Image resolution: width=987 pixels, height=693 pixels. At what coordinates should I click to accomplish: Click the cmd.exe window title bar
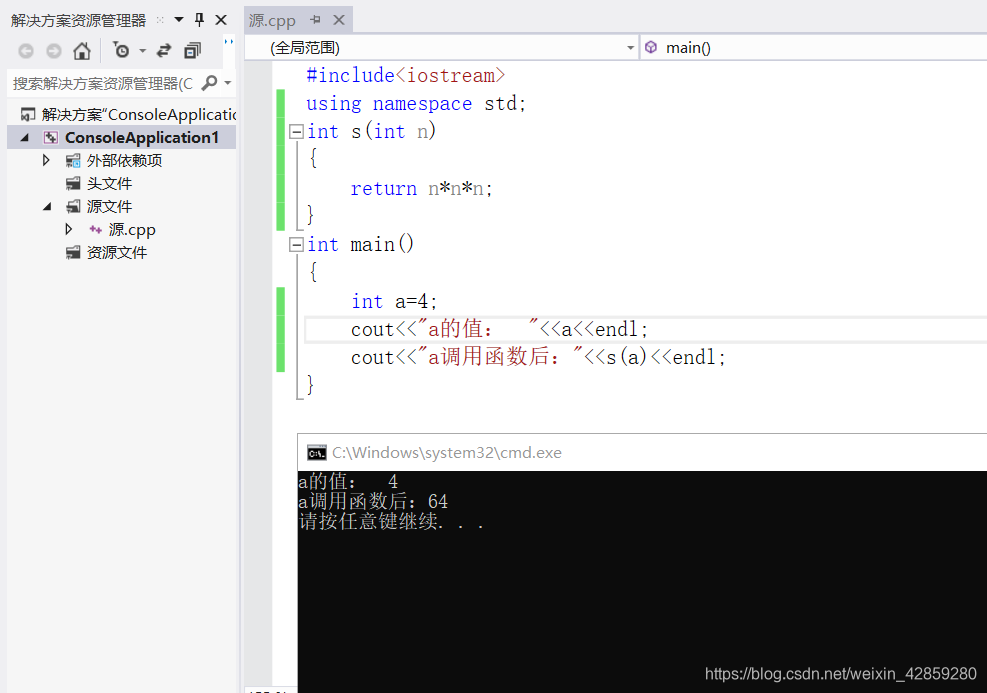coord(642,453)
